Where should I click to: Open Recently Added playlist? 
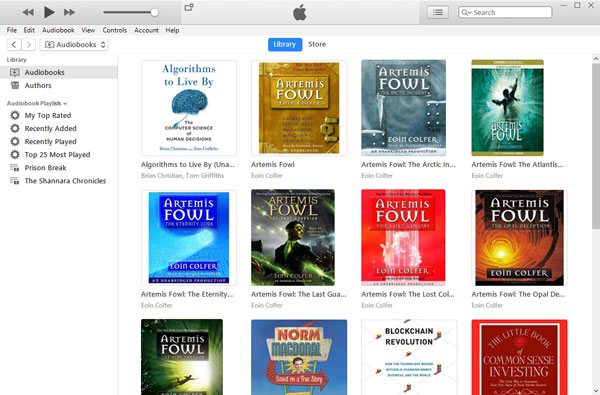click(x=51, y=128)
